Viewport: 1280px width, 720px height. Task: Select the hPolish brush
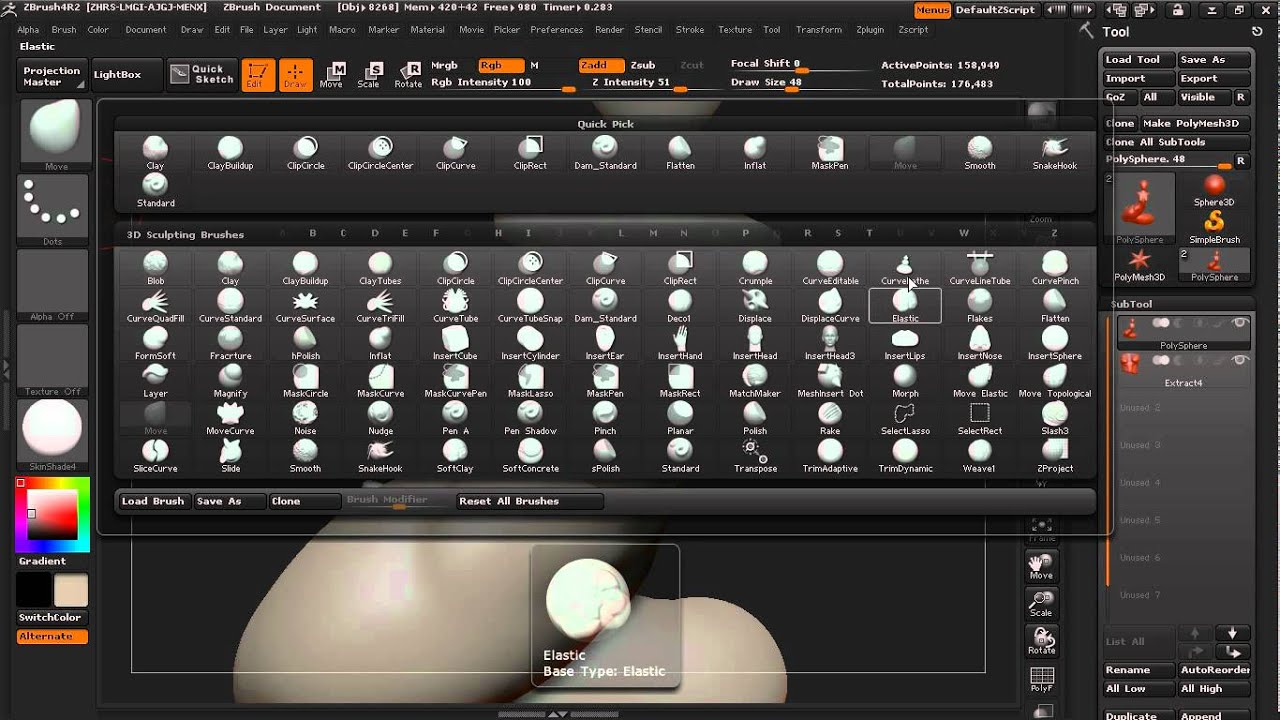(305, 343)
